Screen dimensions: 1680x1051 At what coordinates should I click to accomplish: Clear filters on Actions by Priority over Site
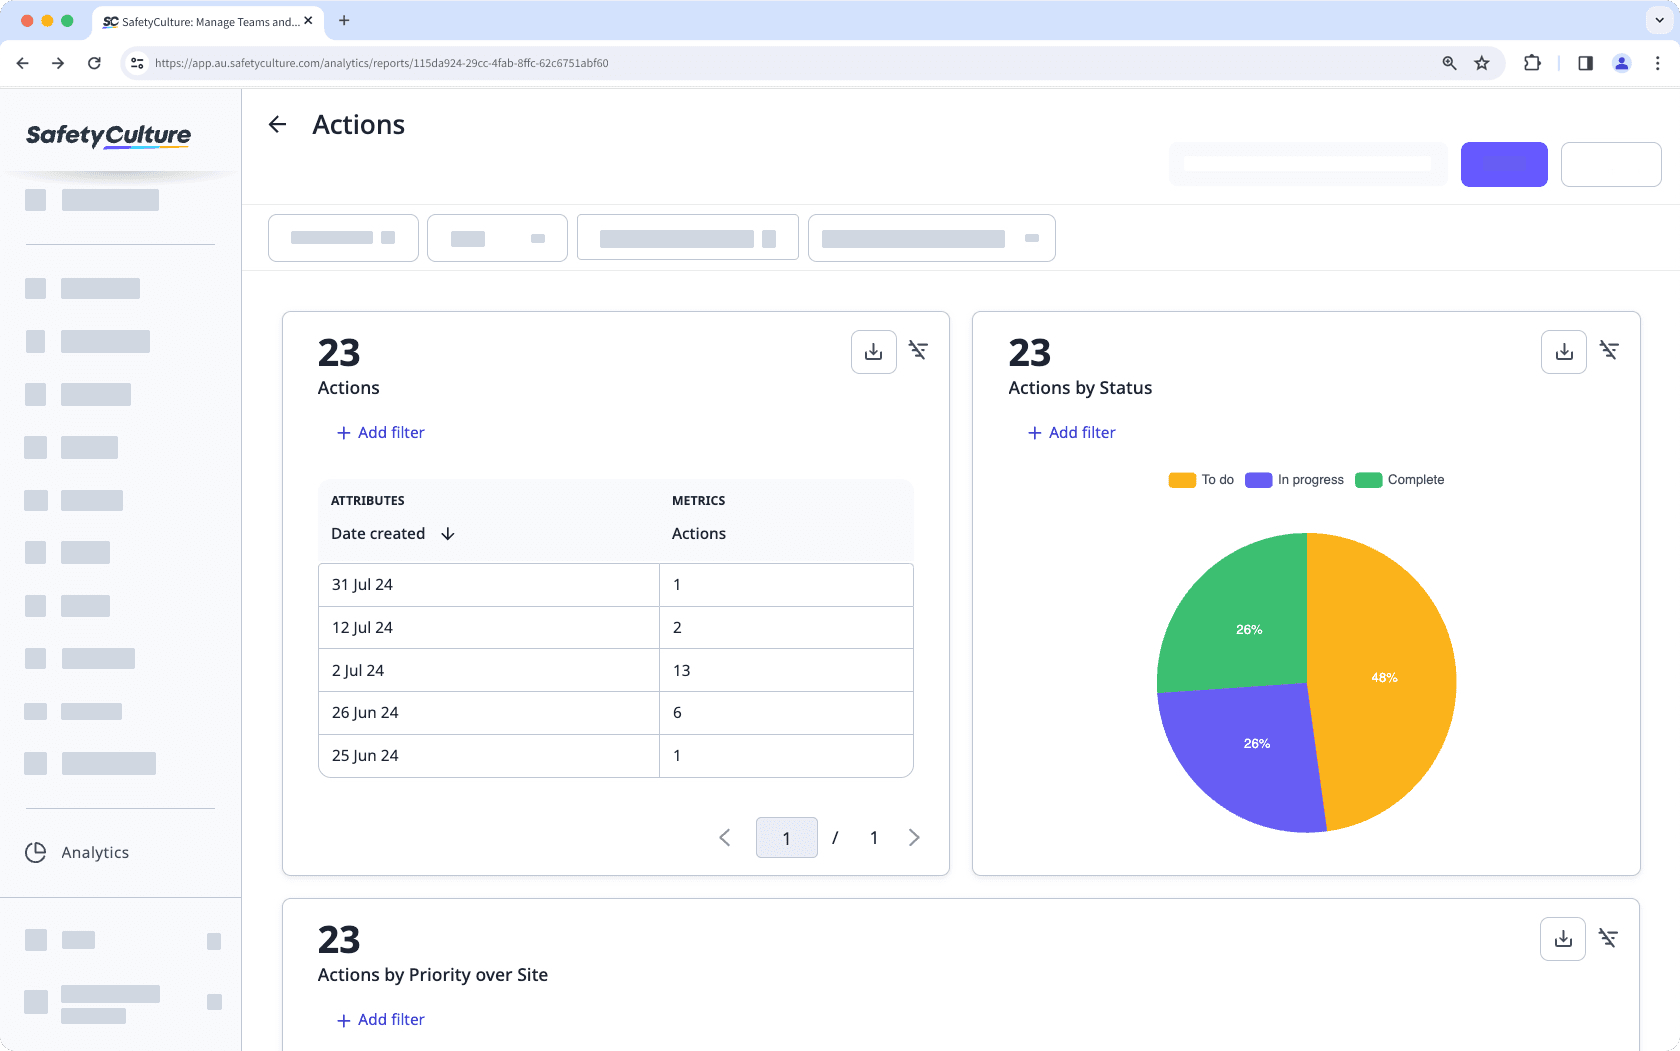pos(1609,938)
